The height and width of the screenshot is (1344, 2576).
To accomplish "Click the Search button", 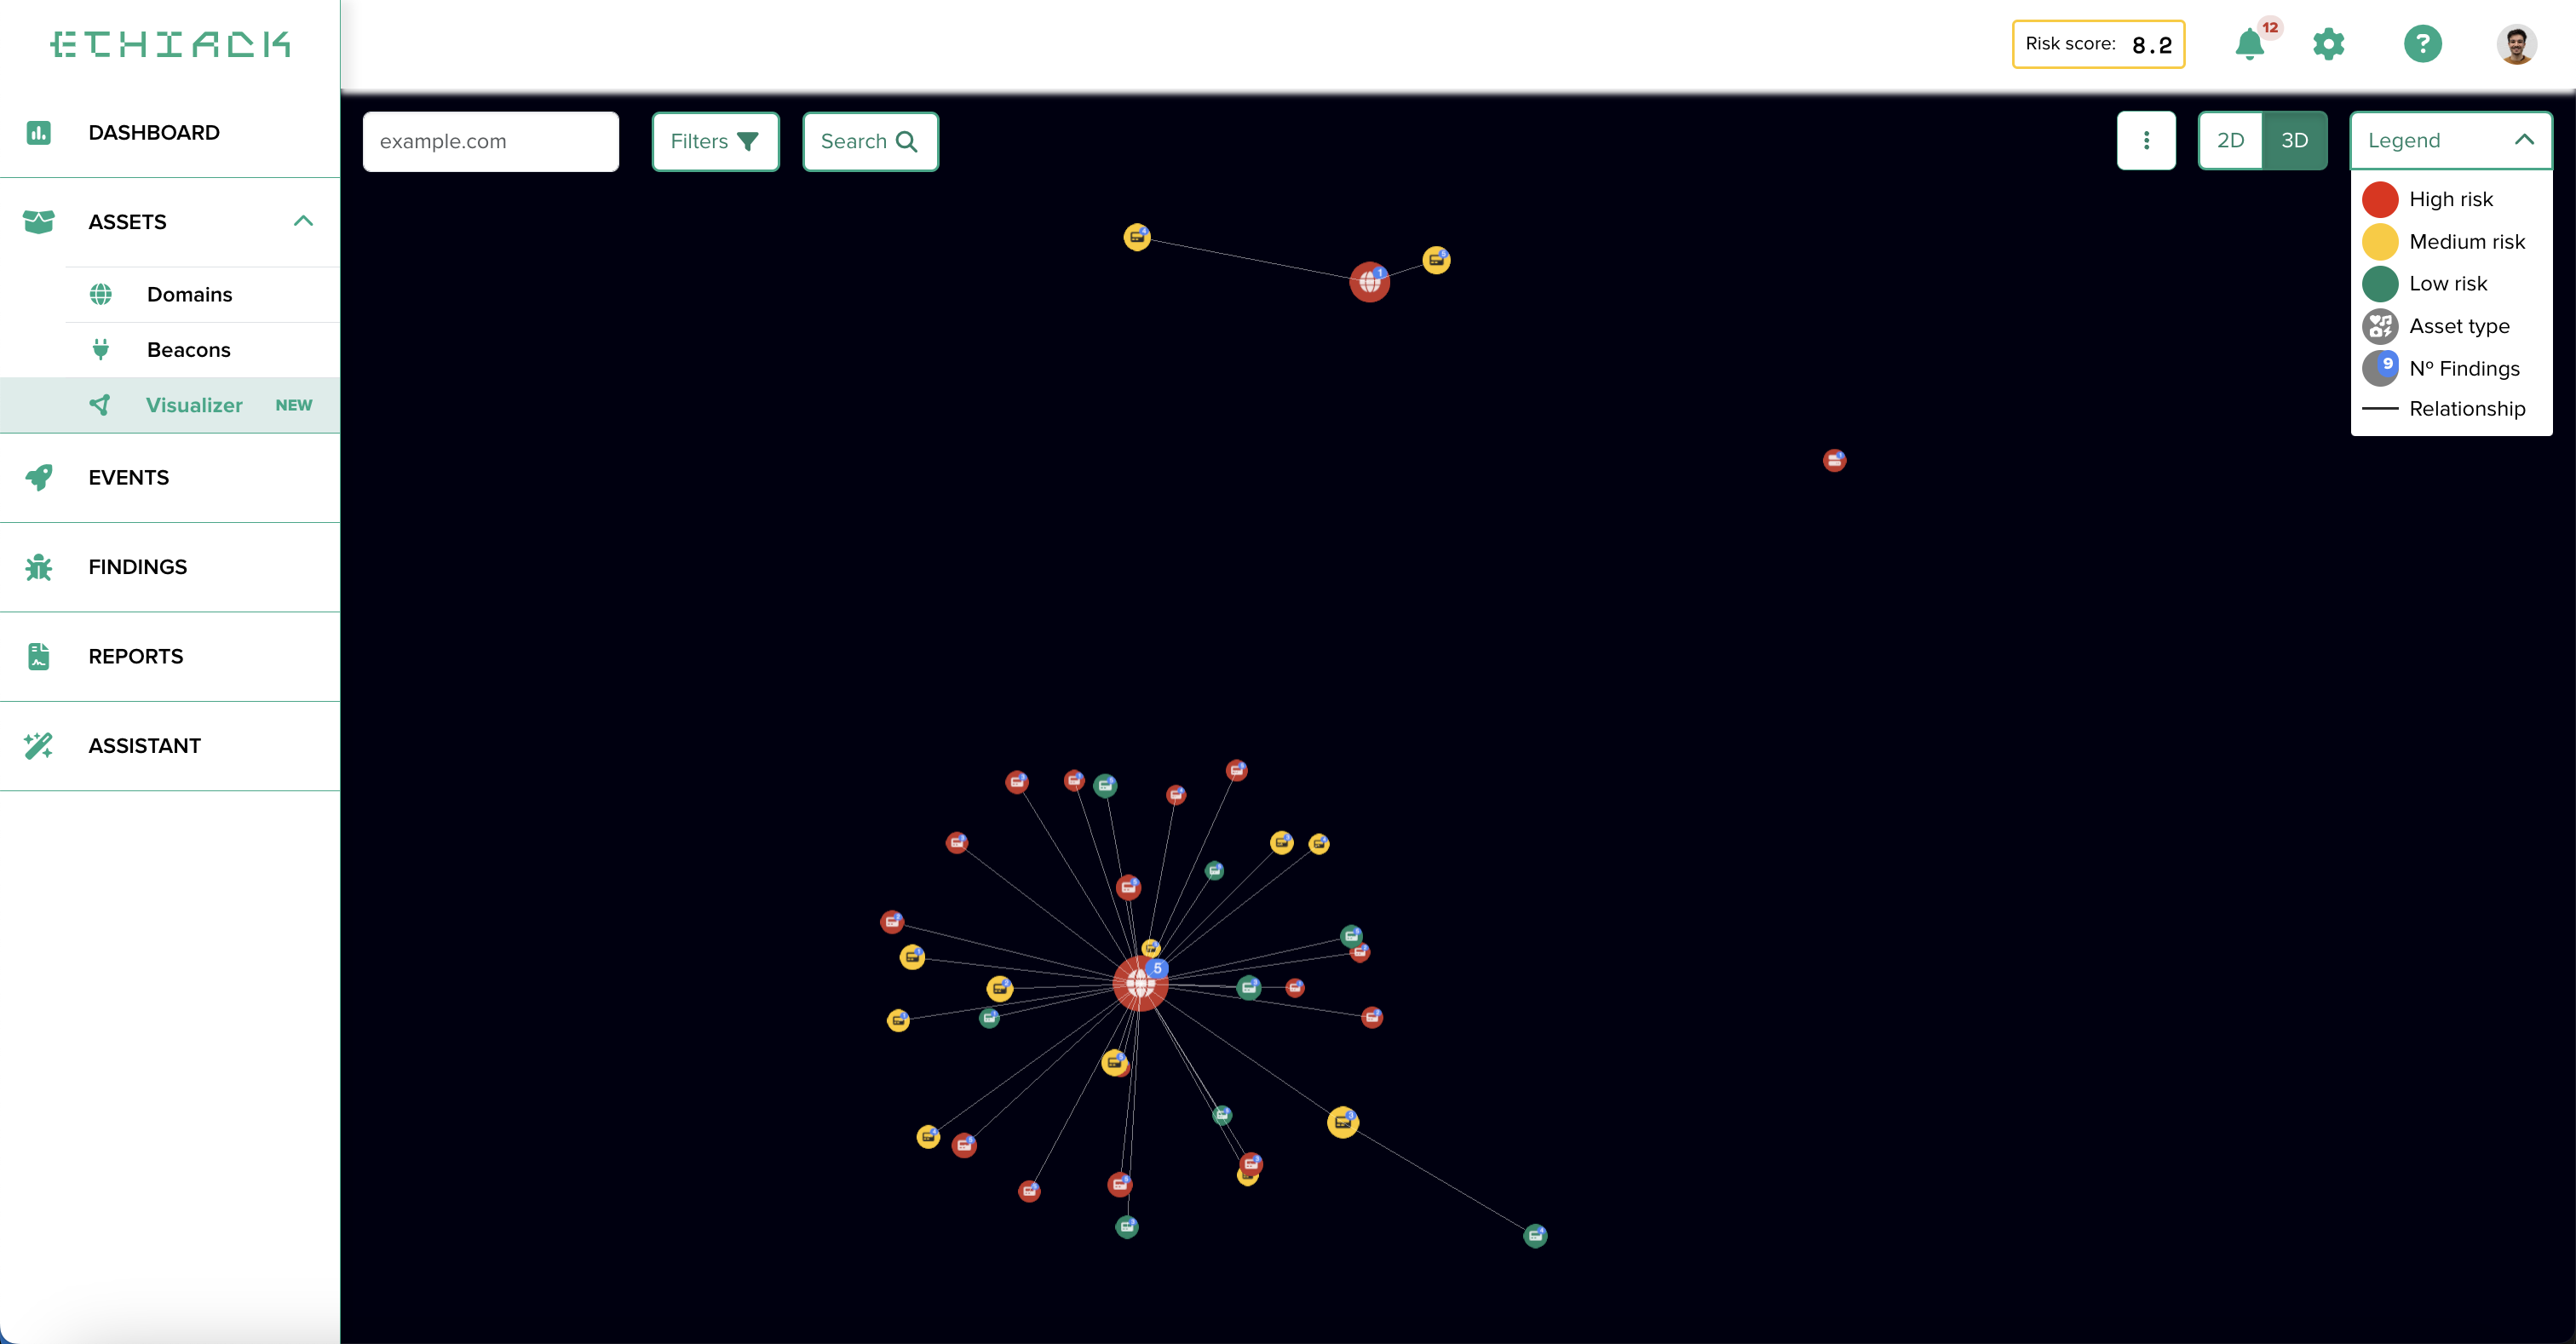I will [870, 141].
